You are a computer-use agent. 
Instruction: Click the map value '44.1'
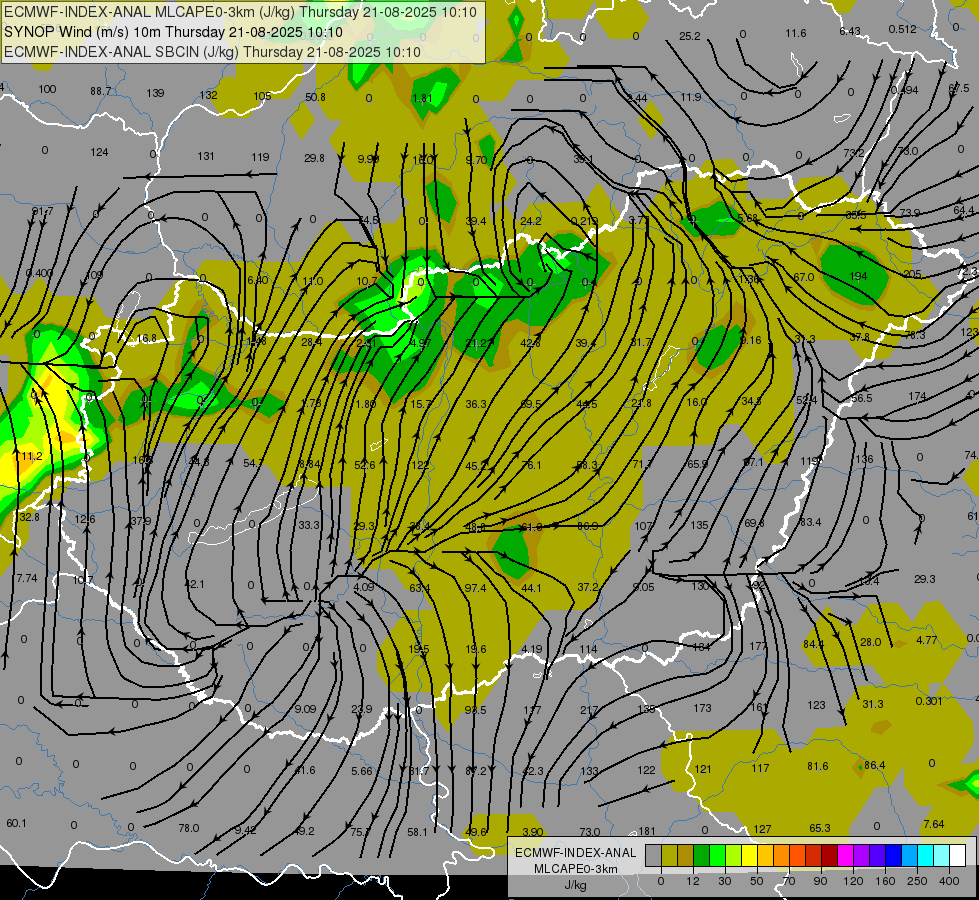(531, 588)
